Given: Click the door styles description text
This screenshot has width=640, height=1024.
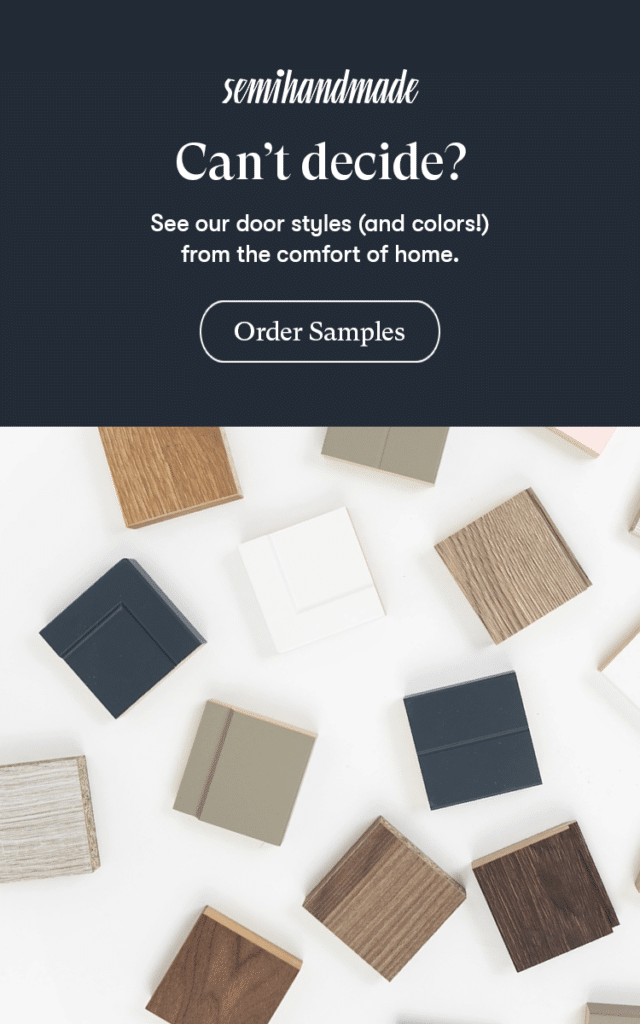Looking at the screenshot, I should click(x=320, y=238).
